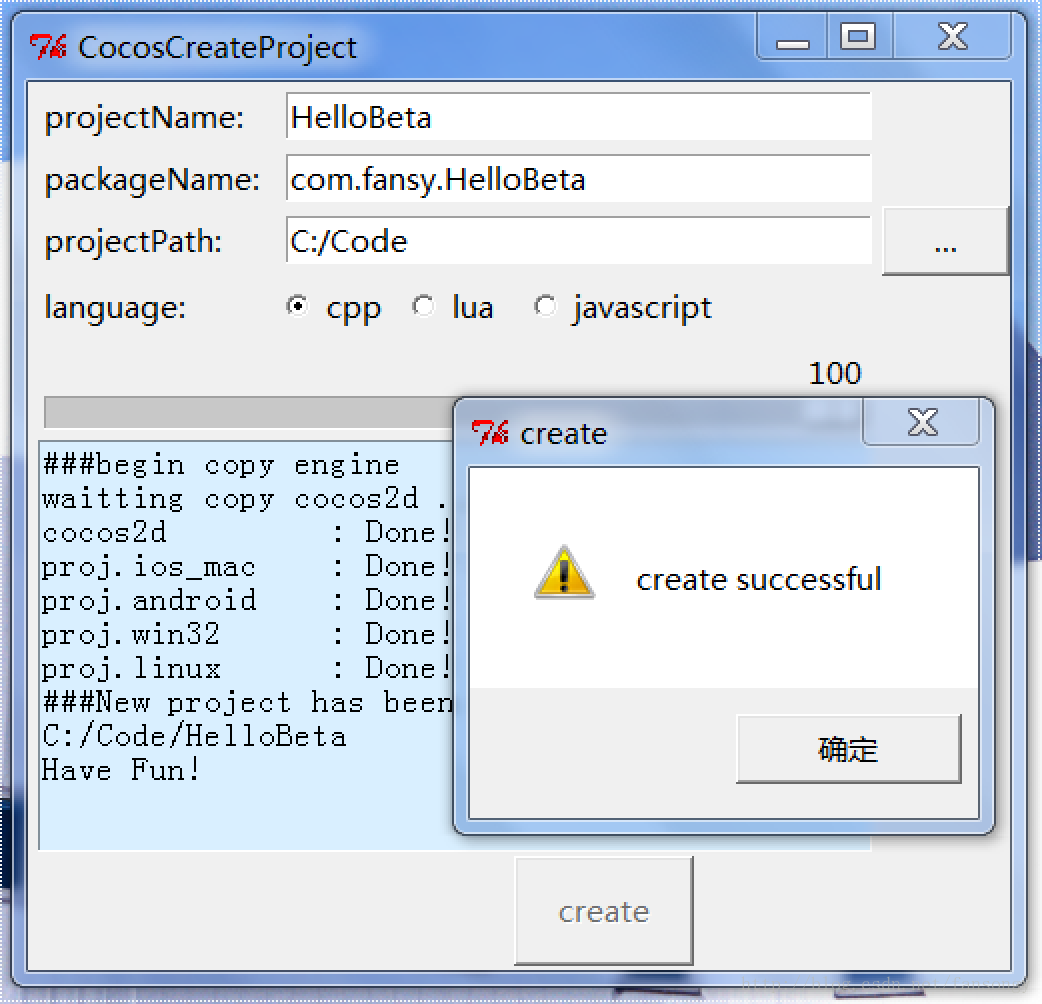Close the create dialog with X
1042x1004 pixels.
point(921,422)
